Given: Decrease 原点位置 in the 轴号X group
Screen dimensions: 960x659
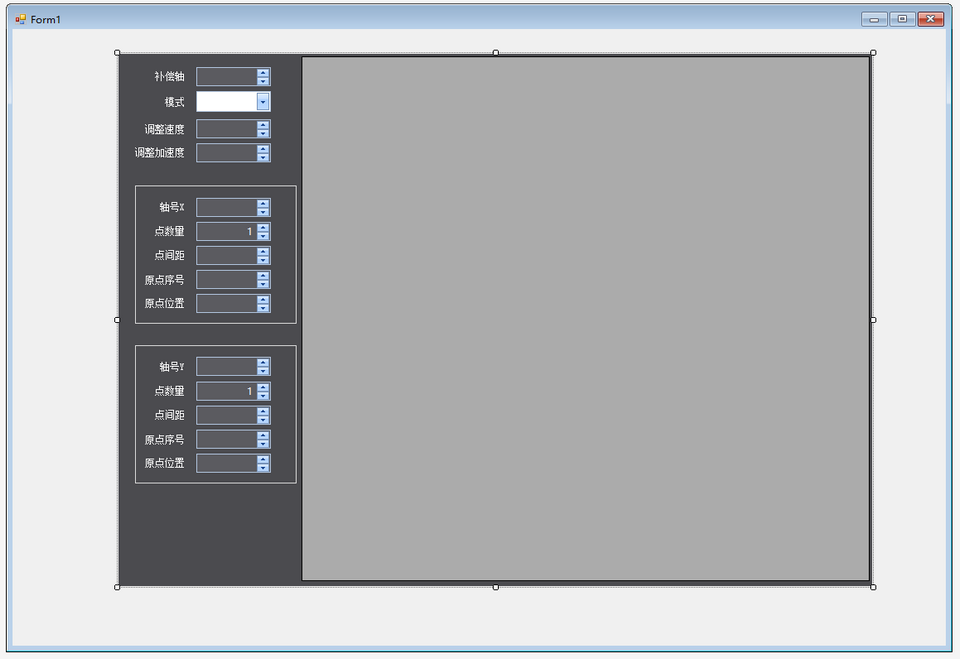Looking at the screenshot, I should (x=263, y=307).
